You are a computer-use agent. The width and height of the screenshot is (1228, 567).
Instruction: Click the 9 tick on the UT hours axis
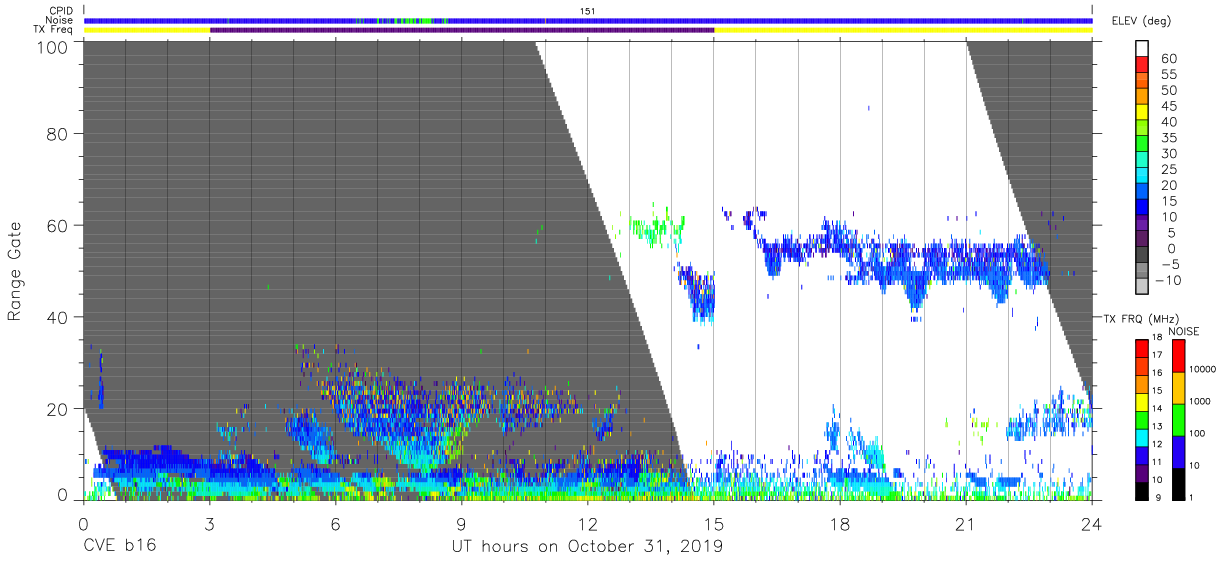461,523
